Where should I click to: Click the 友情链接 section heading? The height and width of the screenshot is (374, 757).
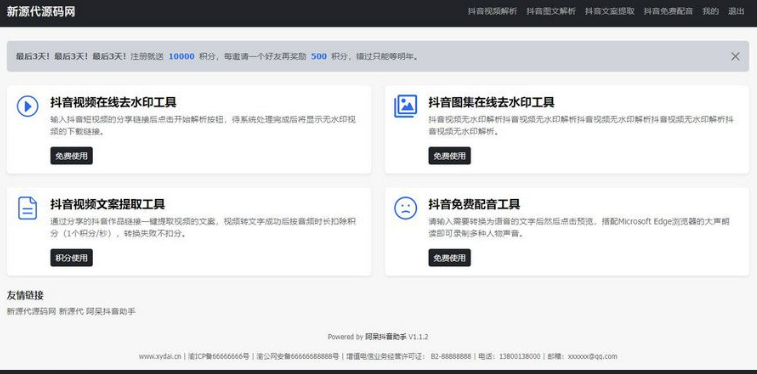25,295
